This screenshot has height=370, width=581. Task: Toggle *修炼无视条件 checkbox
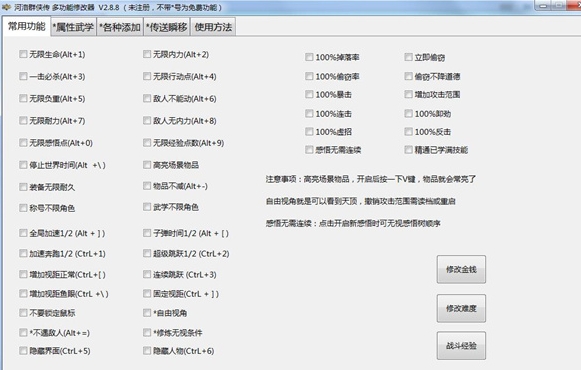tap(147, 333)
